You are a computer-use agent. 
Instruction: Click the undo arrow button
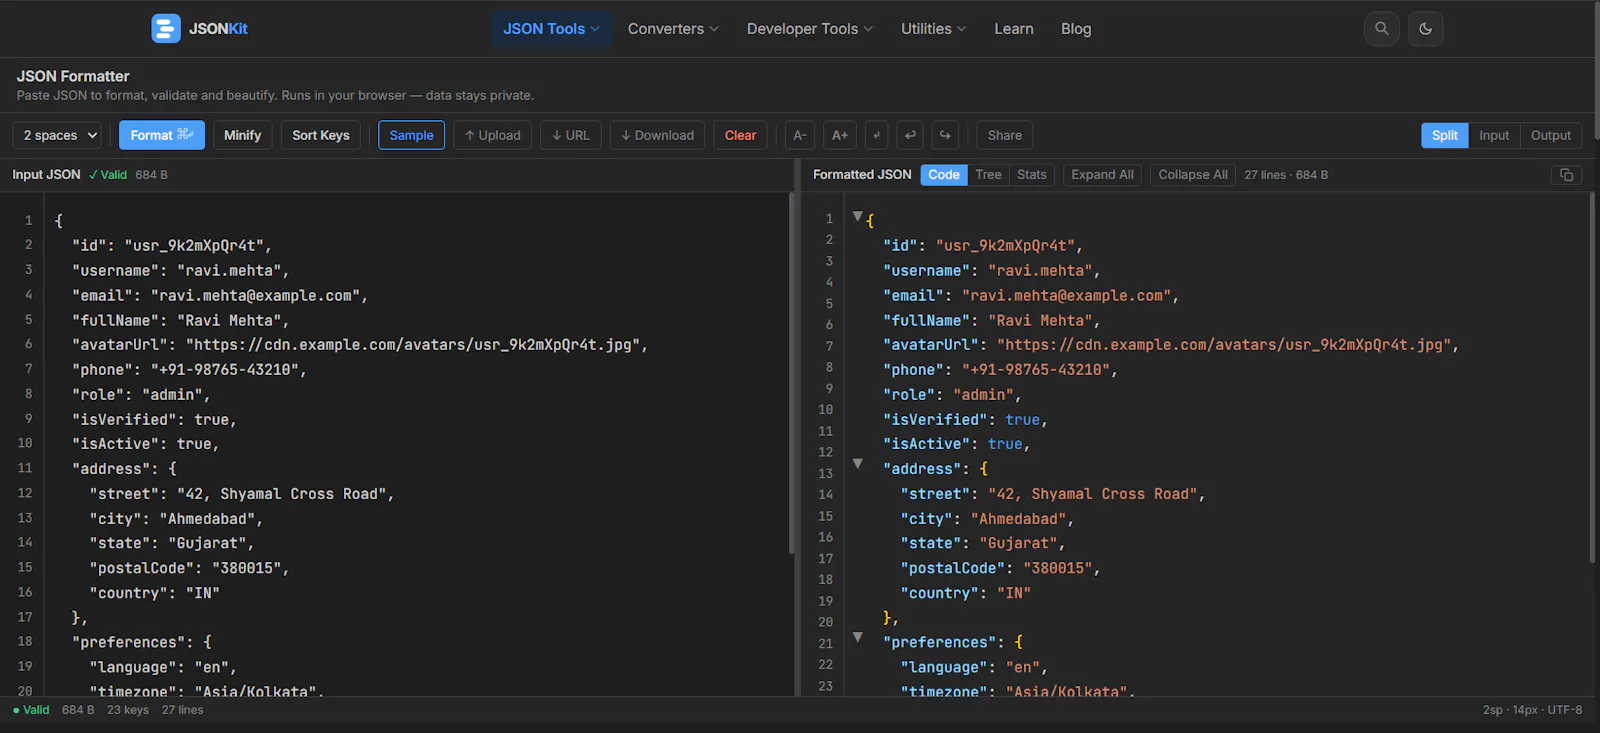pos(910,135)
